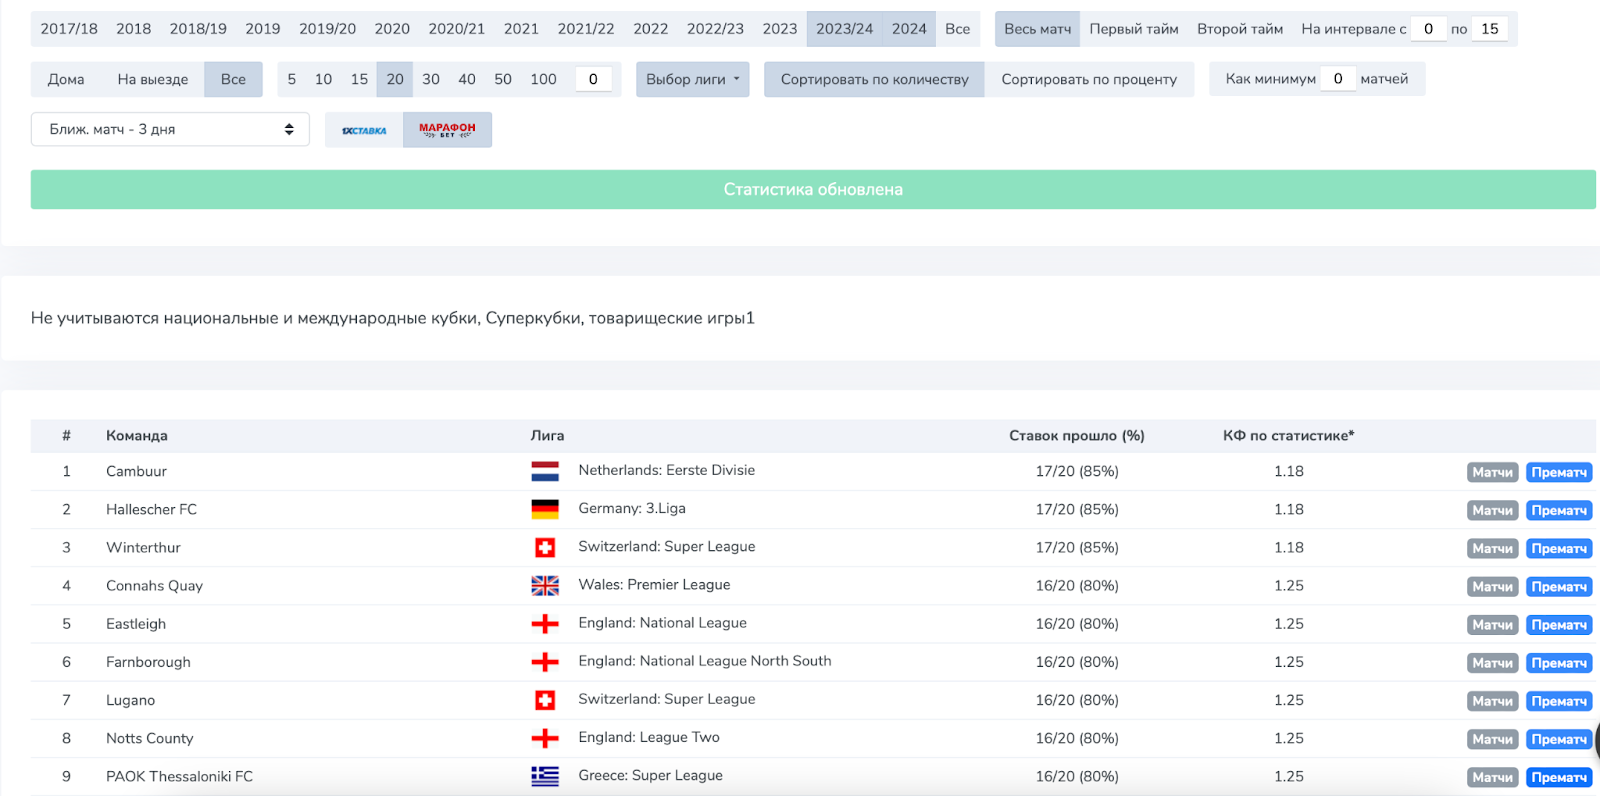Viewport: 1600px width, 796px height.
Task: Open Матчи for Cambuur
Action: point(1492,472)
